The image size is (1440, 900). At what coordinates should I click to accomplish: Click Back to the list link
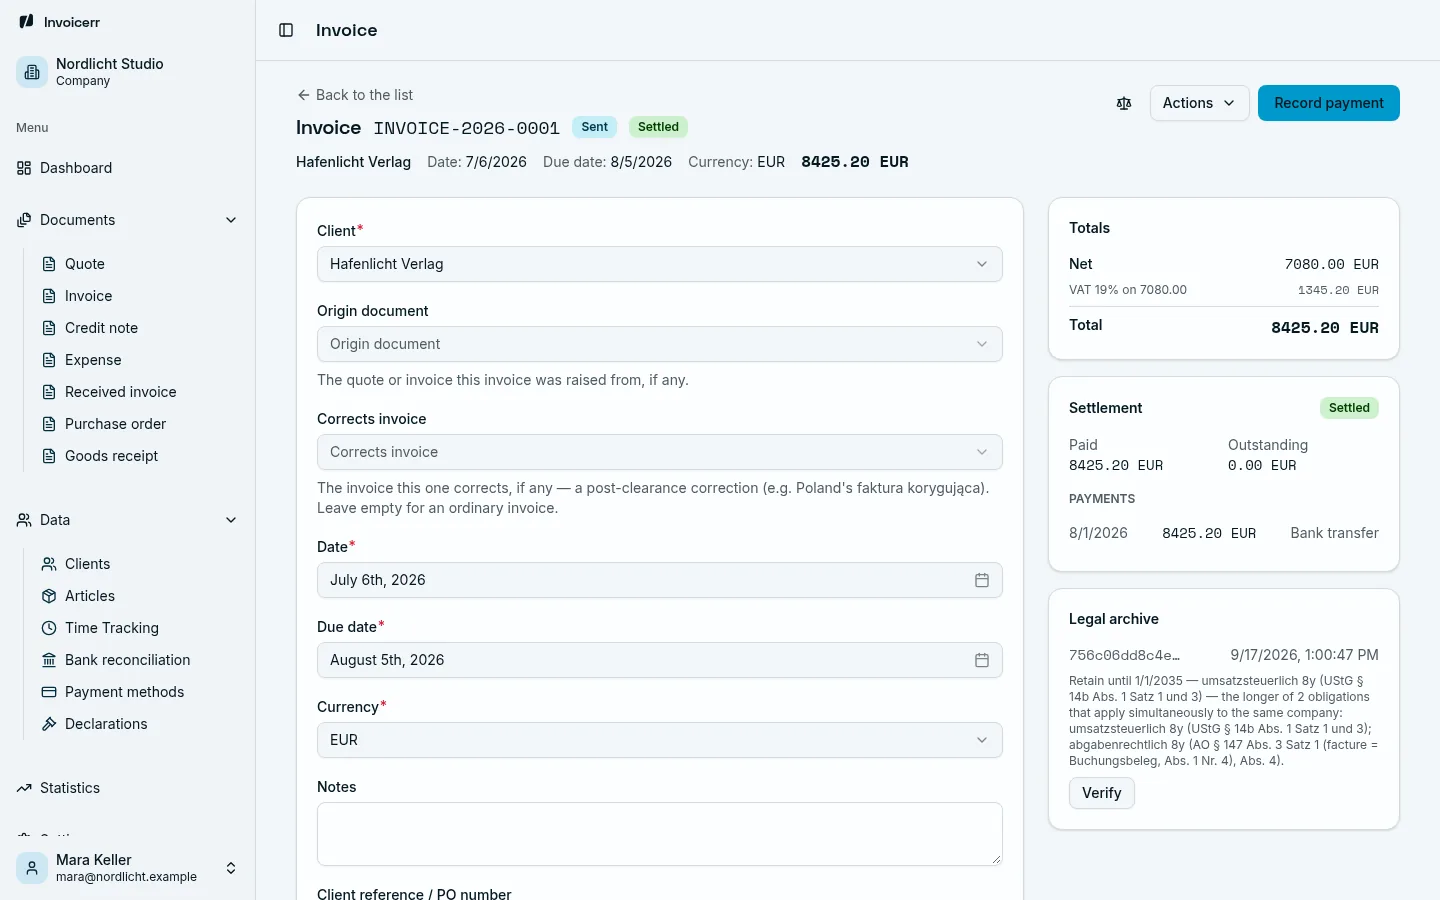(x=355, y=95)
